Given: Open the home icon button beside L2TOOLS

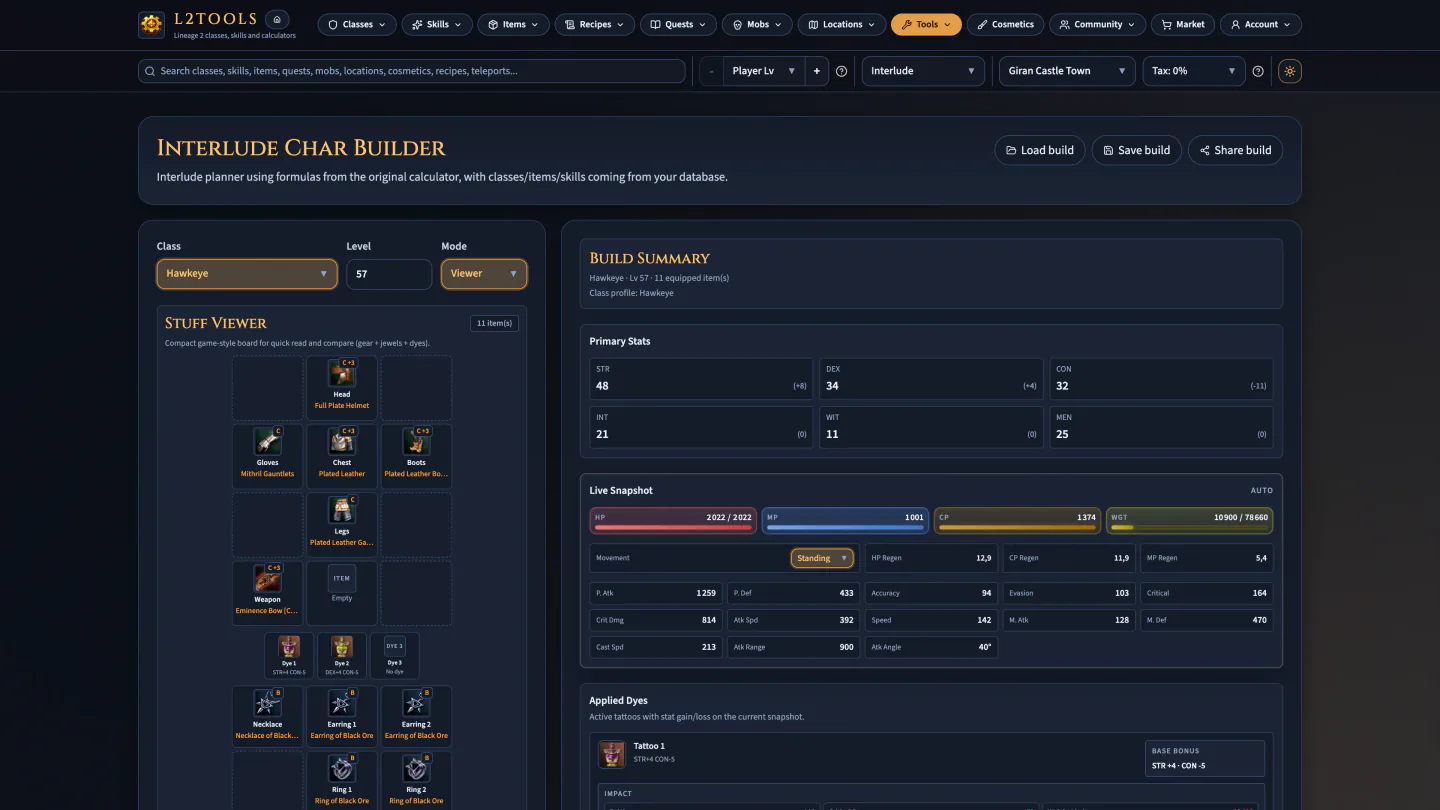Looking at the screenshot, I should tap(278, 19).
